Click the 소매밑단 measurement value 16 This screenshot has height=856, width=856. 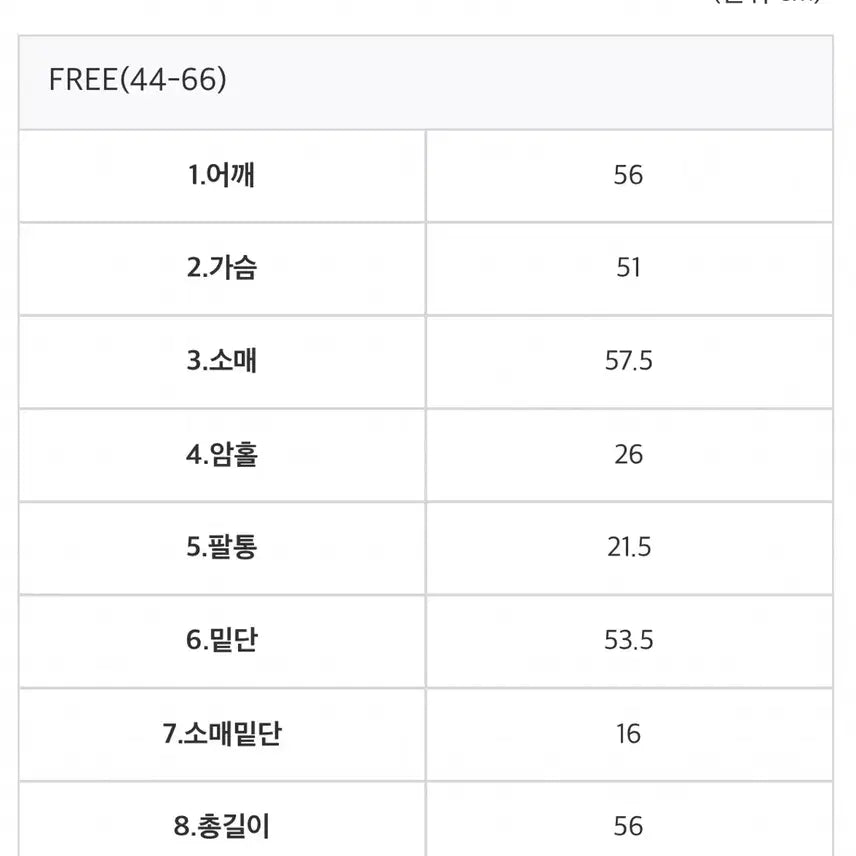(x=628, y=734)
